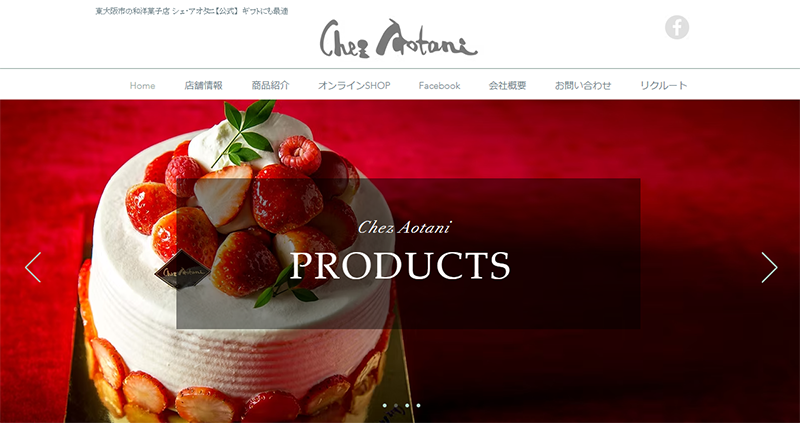
Task: Open the 商品紹介 navigation item
Action: pos(270,86)
